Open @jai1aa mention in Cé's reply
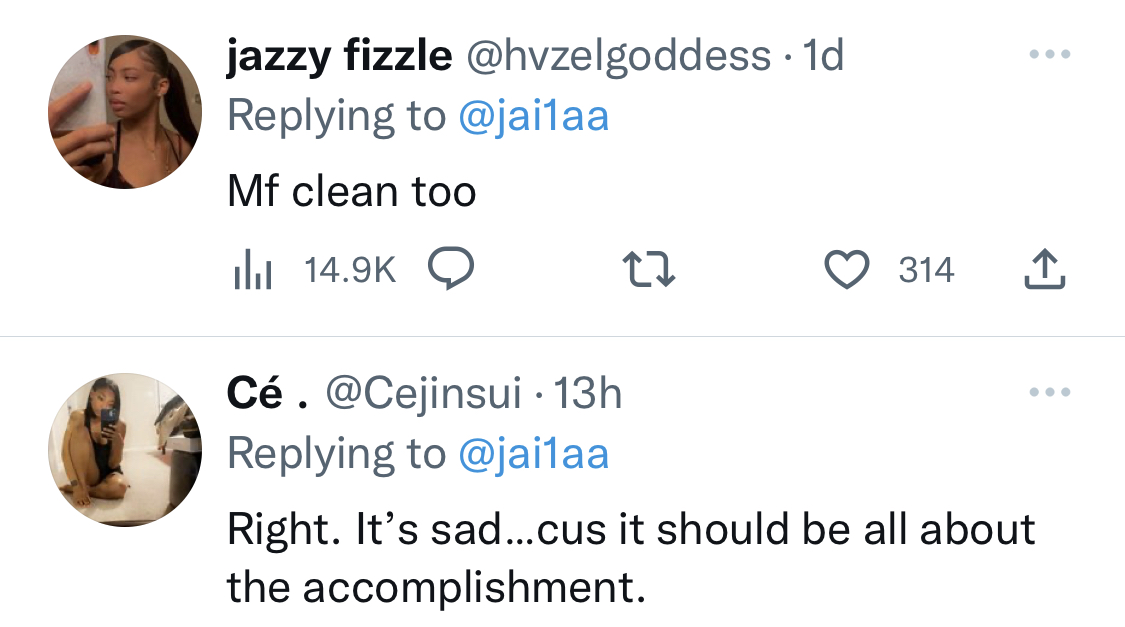This screenshot has width=1125, height=627. pos(534,454)
